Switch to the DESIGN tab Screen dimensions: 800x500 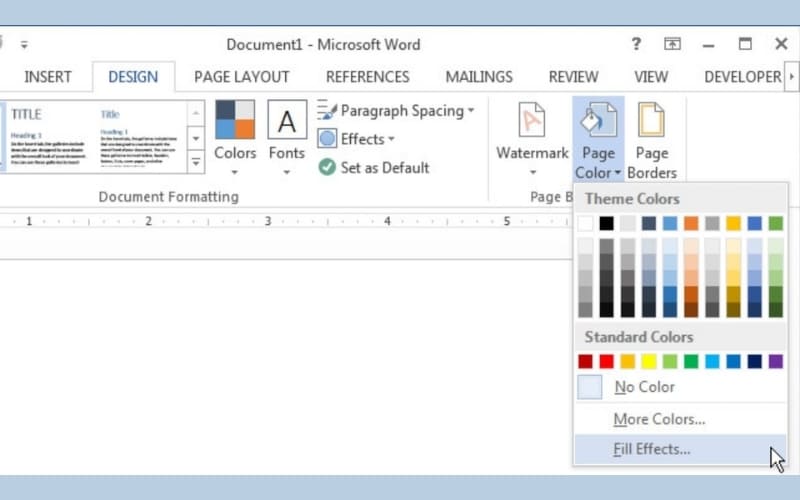133,77
